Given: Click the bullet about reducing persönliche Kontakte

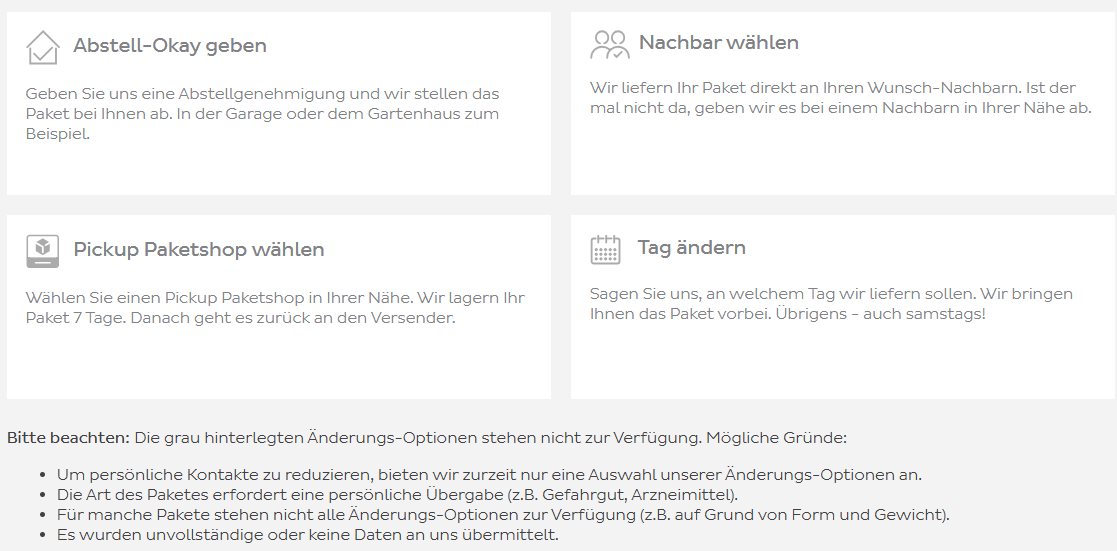Looking at the screenshot, I should [489, 475].
